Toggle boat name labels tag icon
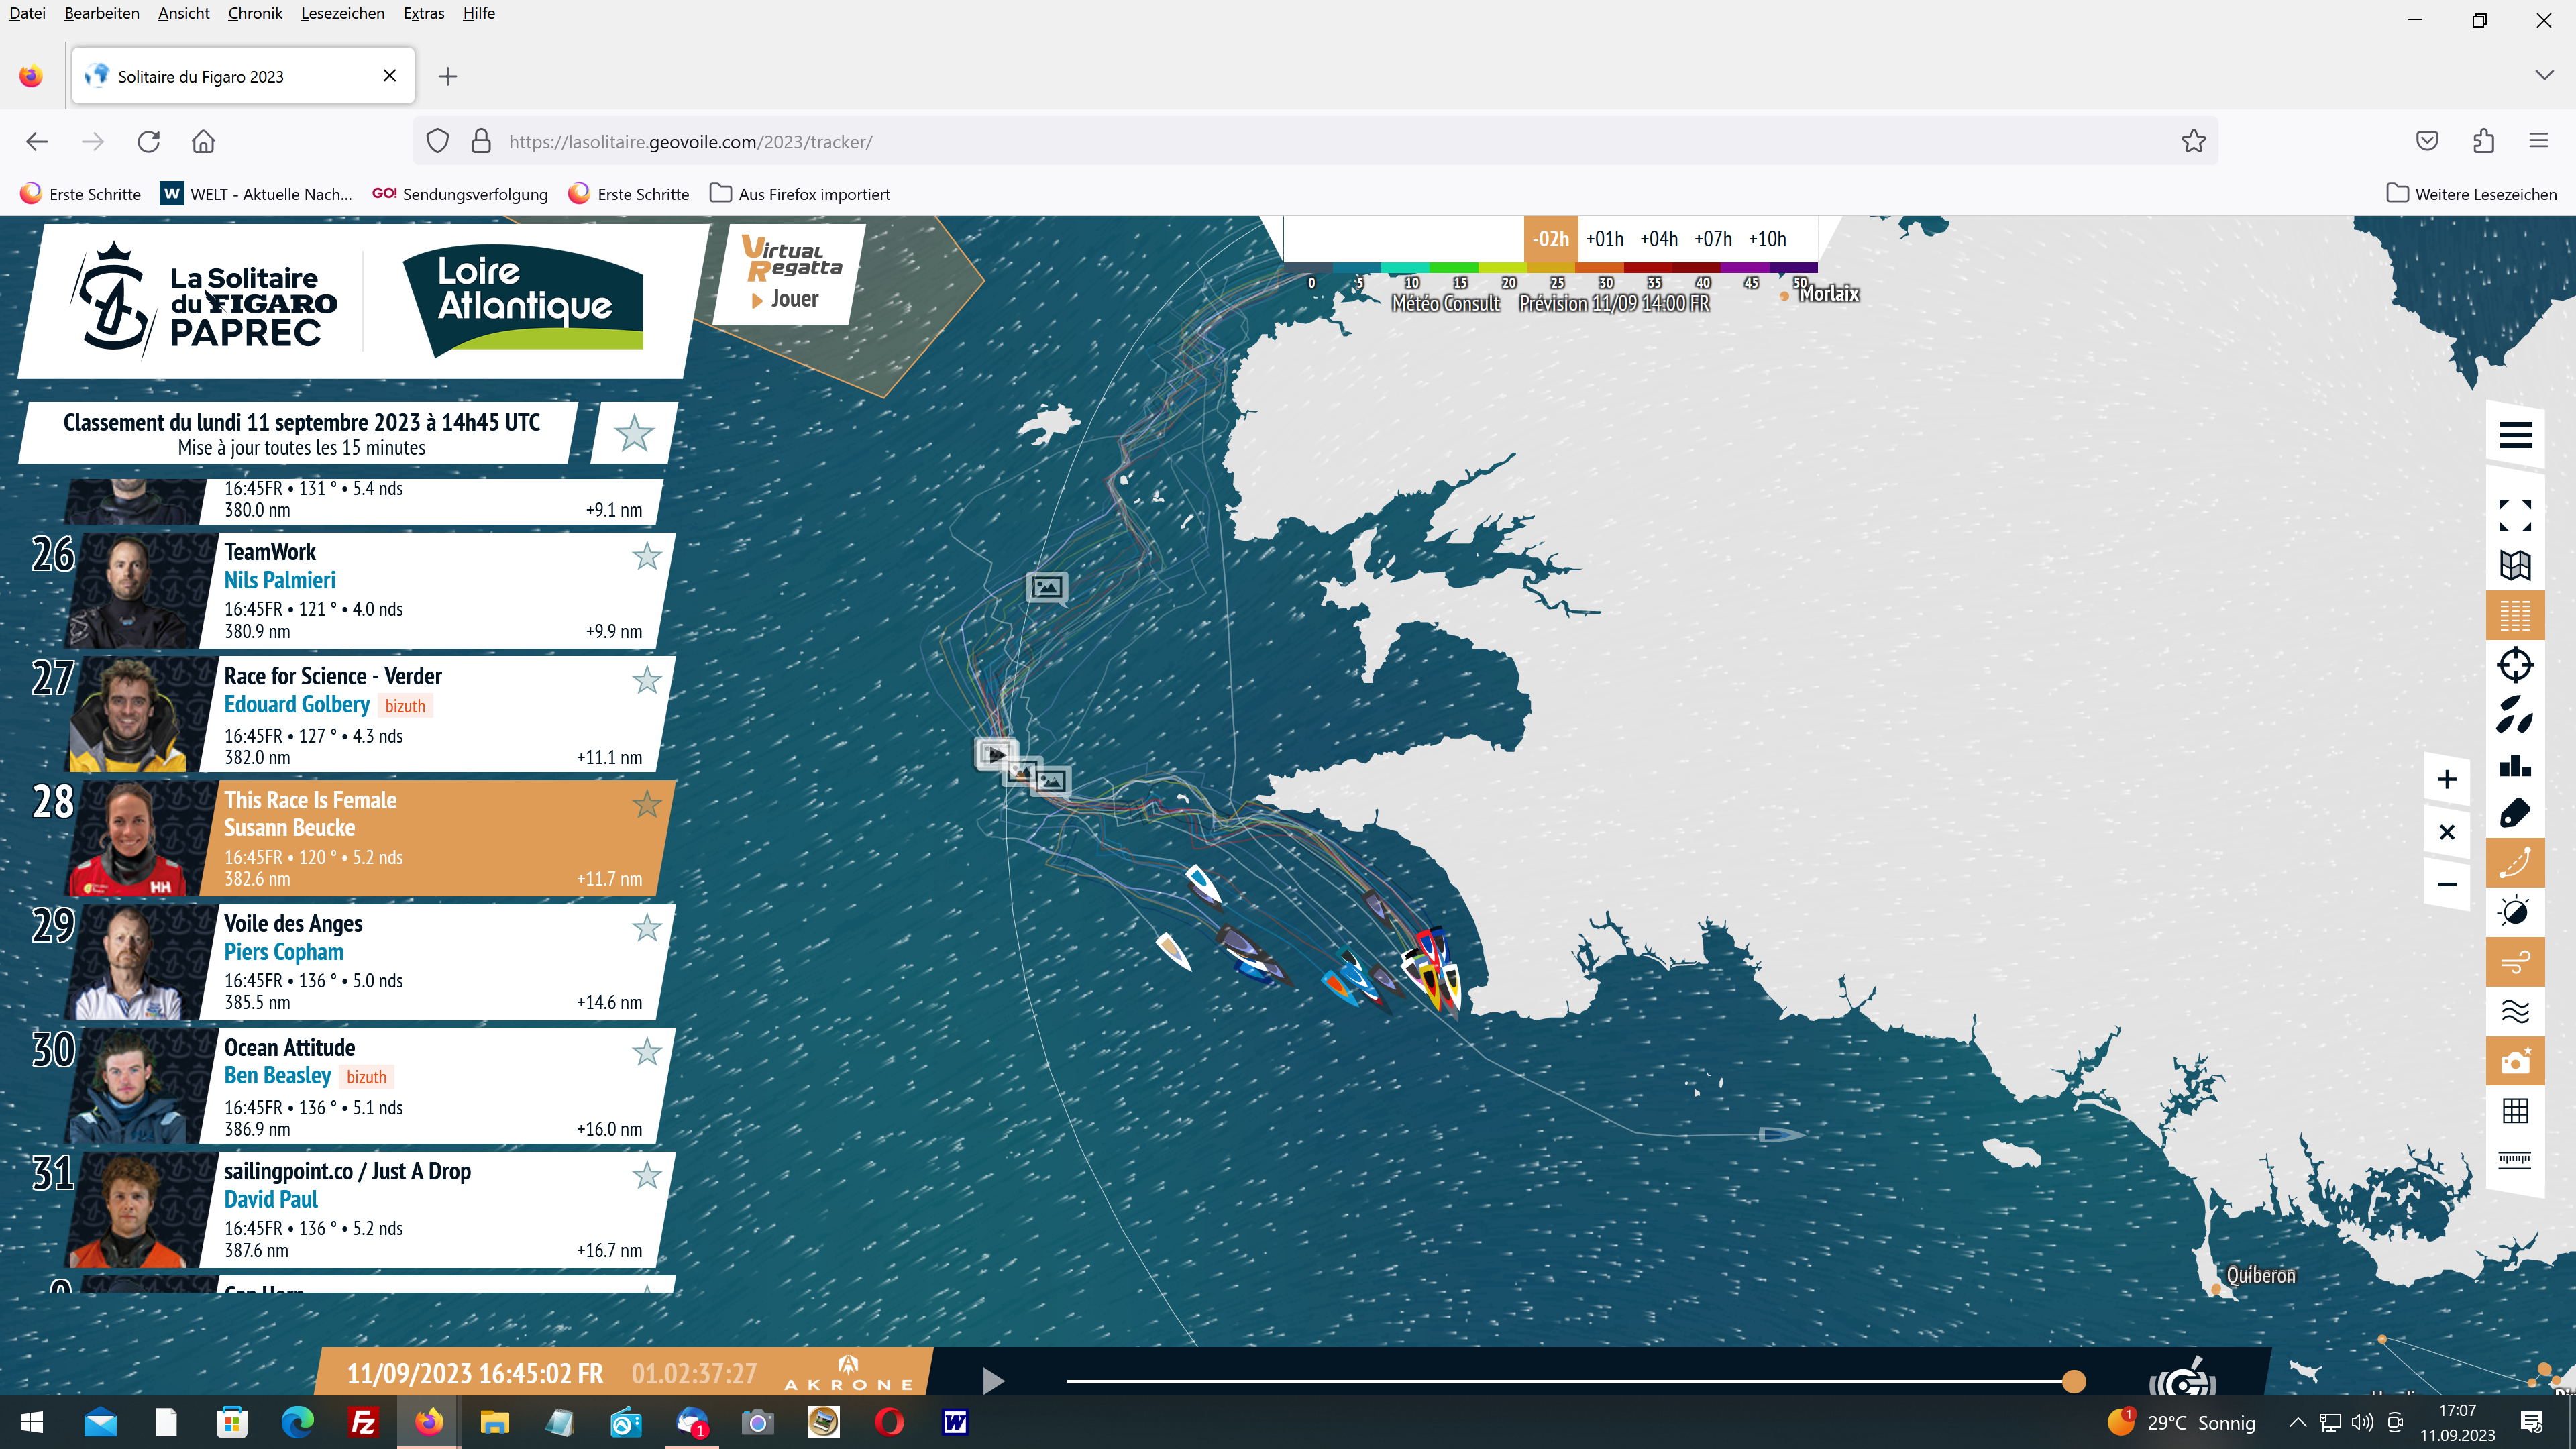This screenshot has width=2576, height=1449. click(2515, 814)
